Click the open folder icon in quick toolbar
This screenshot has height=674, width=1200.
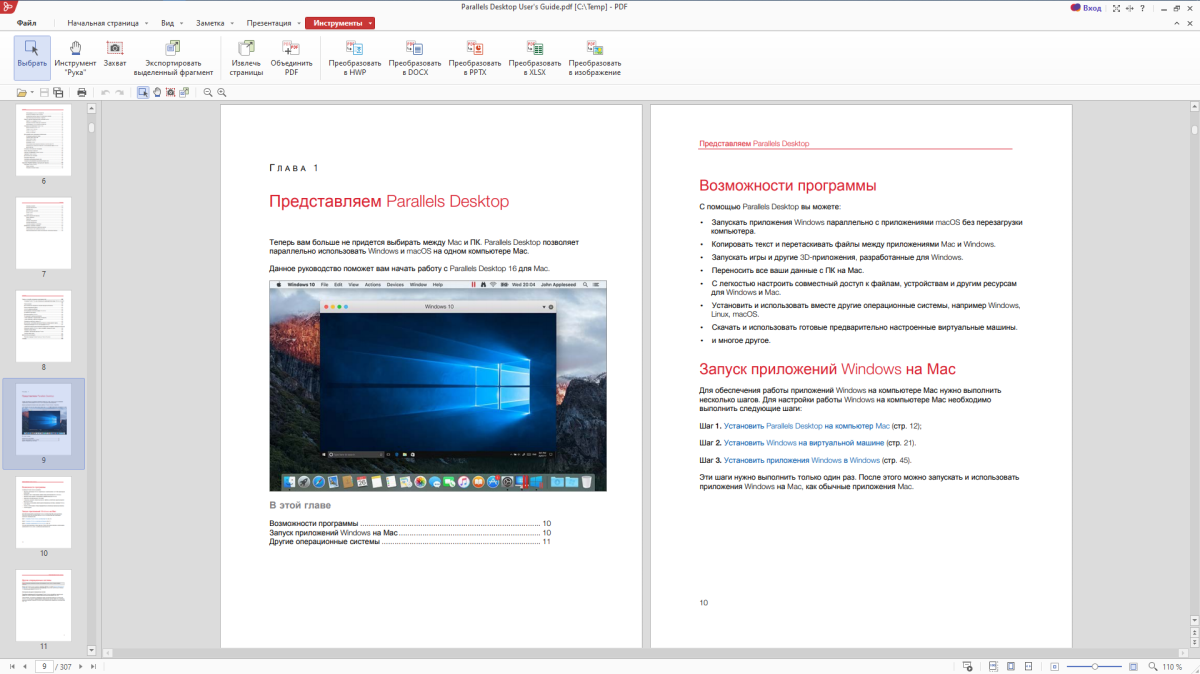[x=22, y=92]
